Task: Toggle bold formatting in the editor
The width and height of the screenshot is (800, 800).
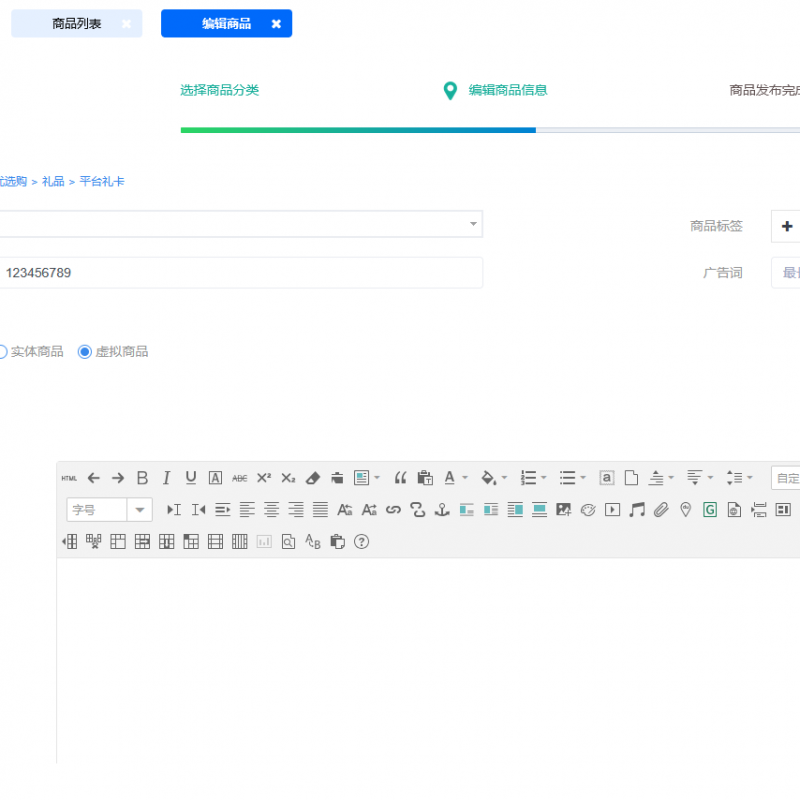Action: point(142,478)
